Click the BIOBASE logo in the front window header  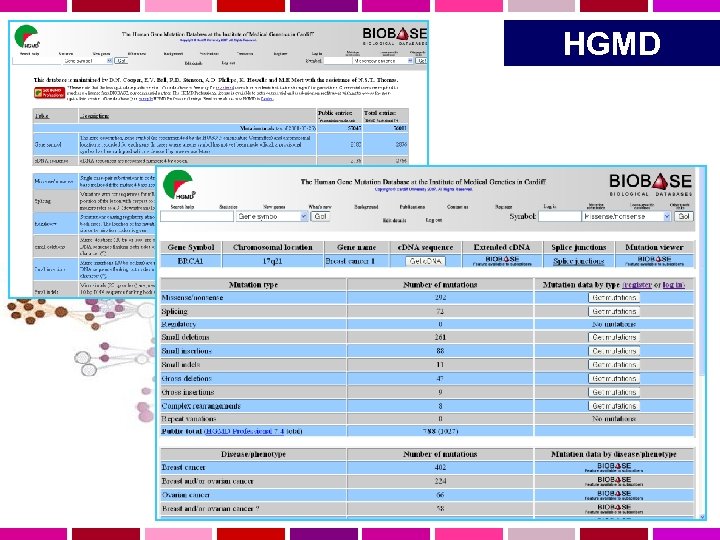coord(650,185)
